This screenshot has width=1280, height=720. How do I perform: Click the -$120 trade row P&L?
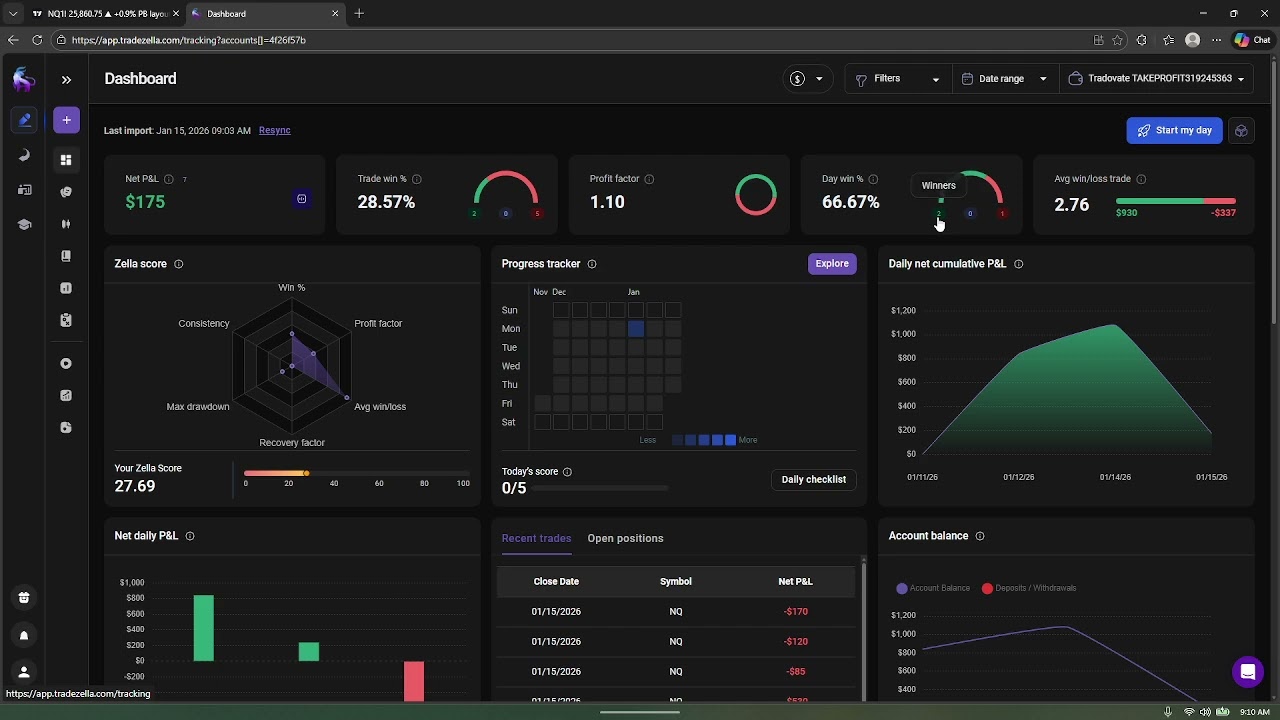pyautogui.click(x=796, y=641)
